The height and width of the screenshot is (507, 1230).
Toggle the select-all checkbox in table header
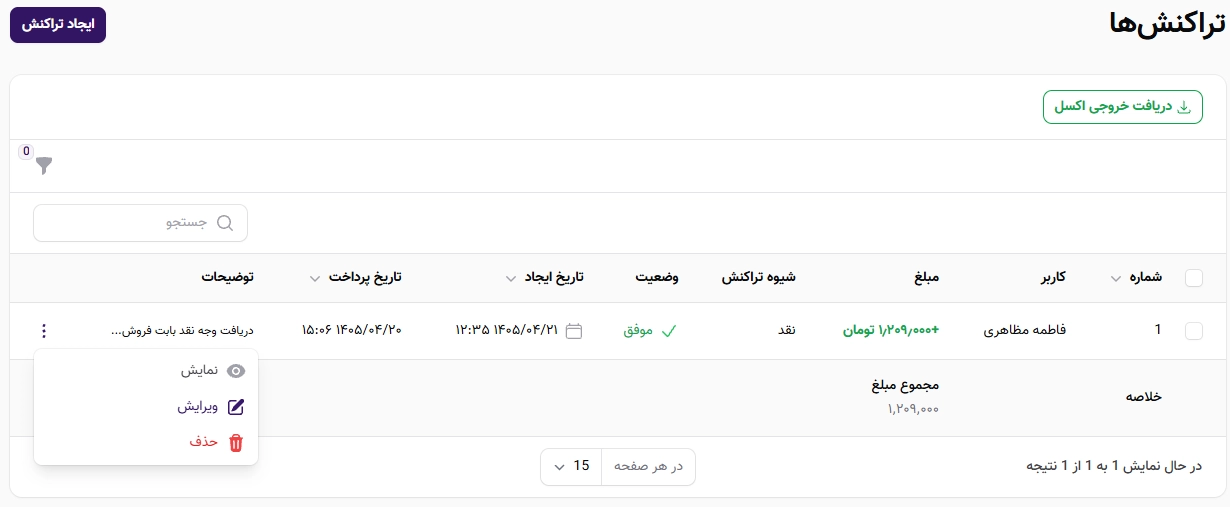click(1193, 278)
